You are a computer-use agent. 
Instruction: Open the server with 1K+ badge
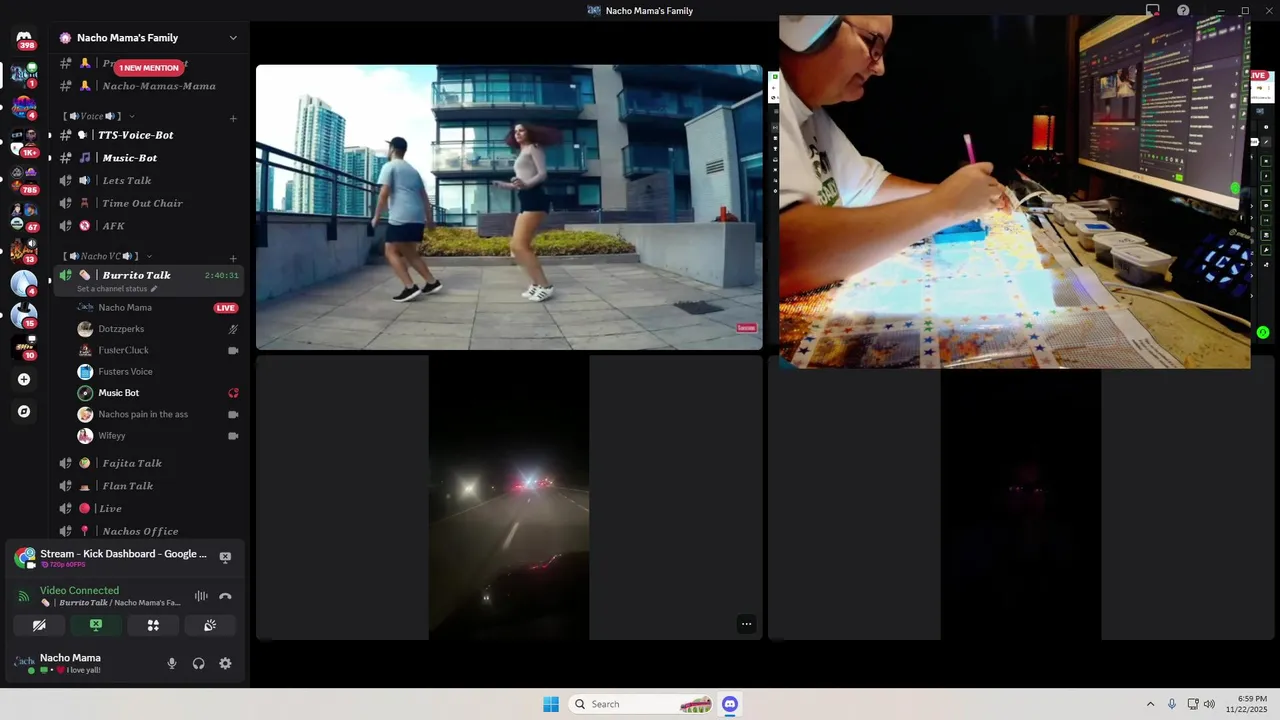(24, 142)
